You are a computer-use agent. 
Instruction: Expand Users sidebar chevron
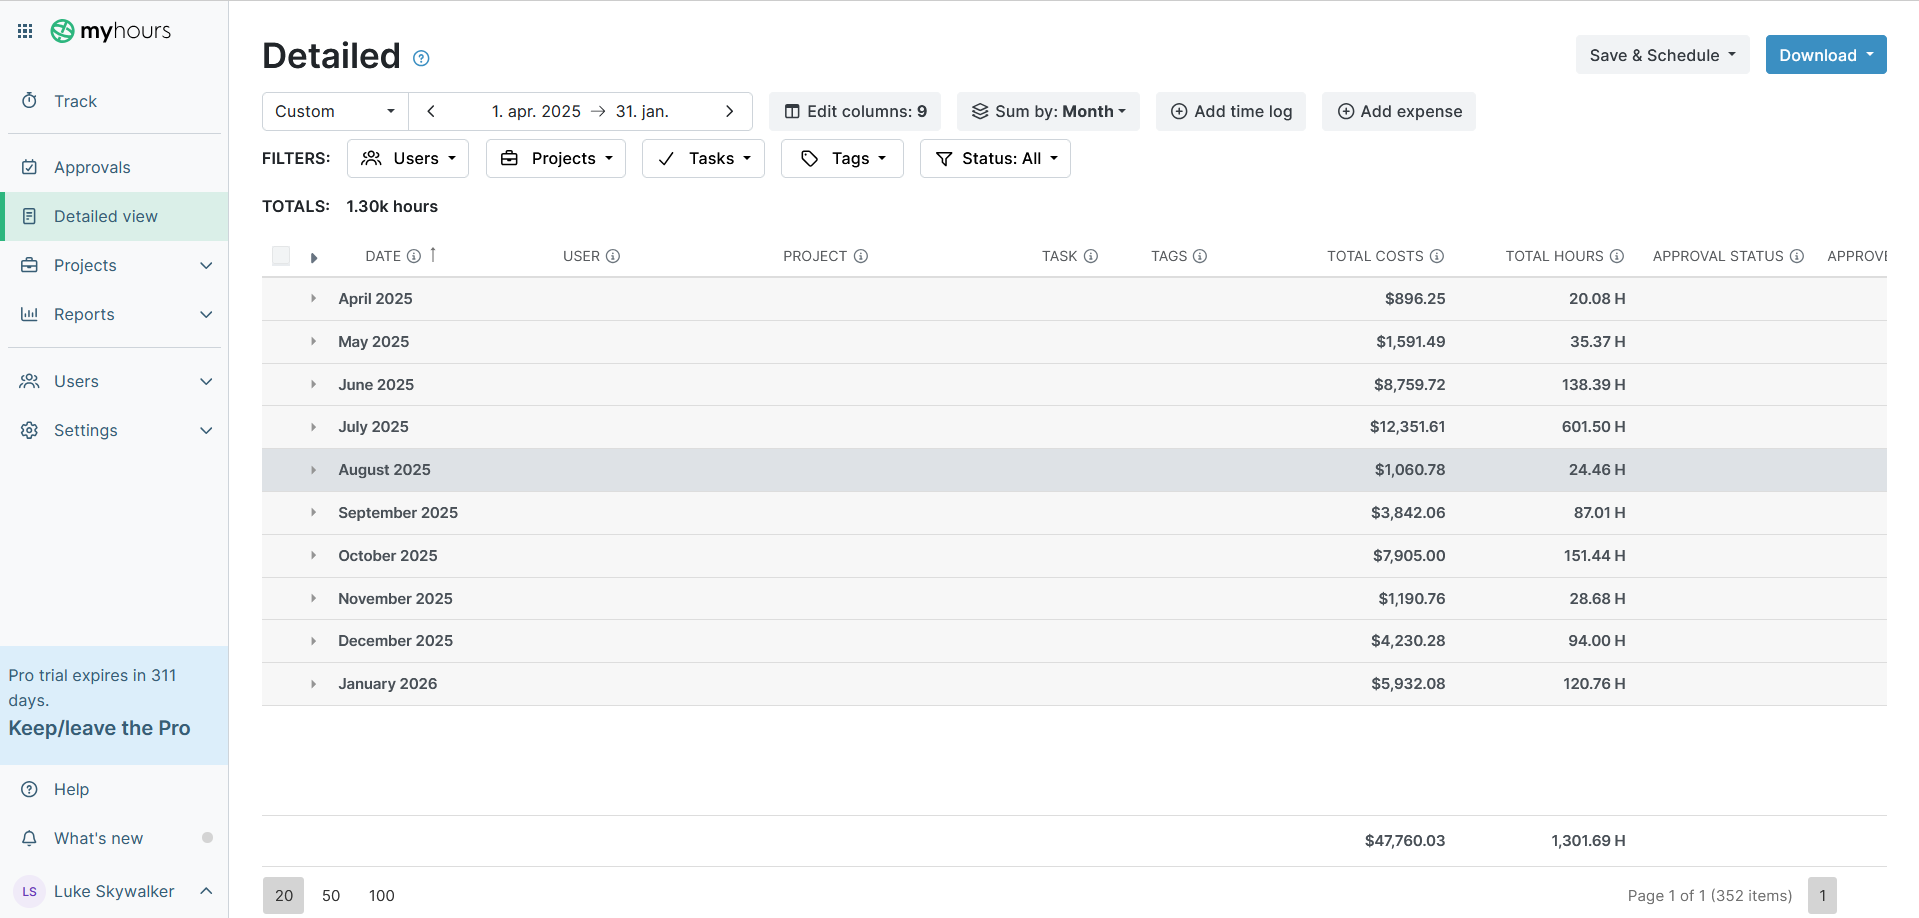[x=206, y=381]
